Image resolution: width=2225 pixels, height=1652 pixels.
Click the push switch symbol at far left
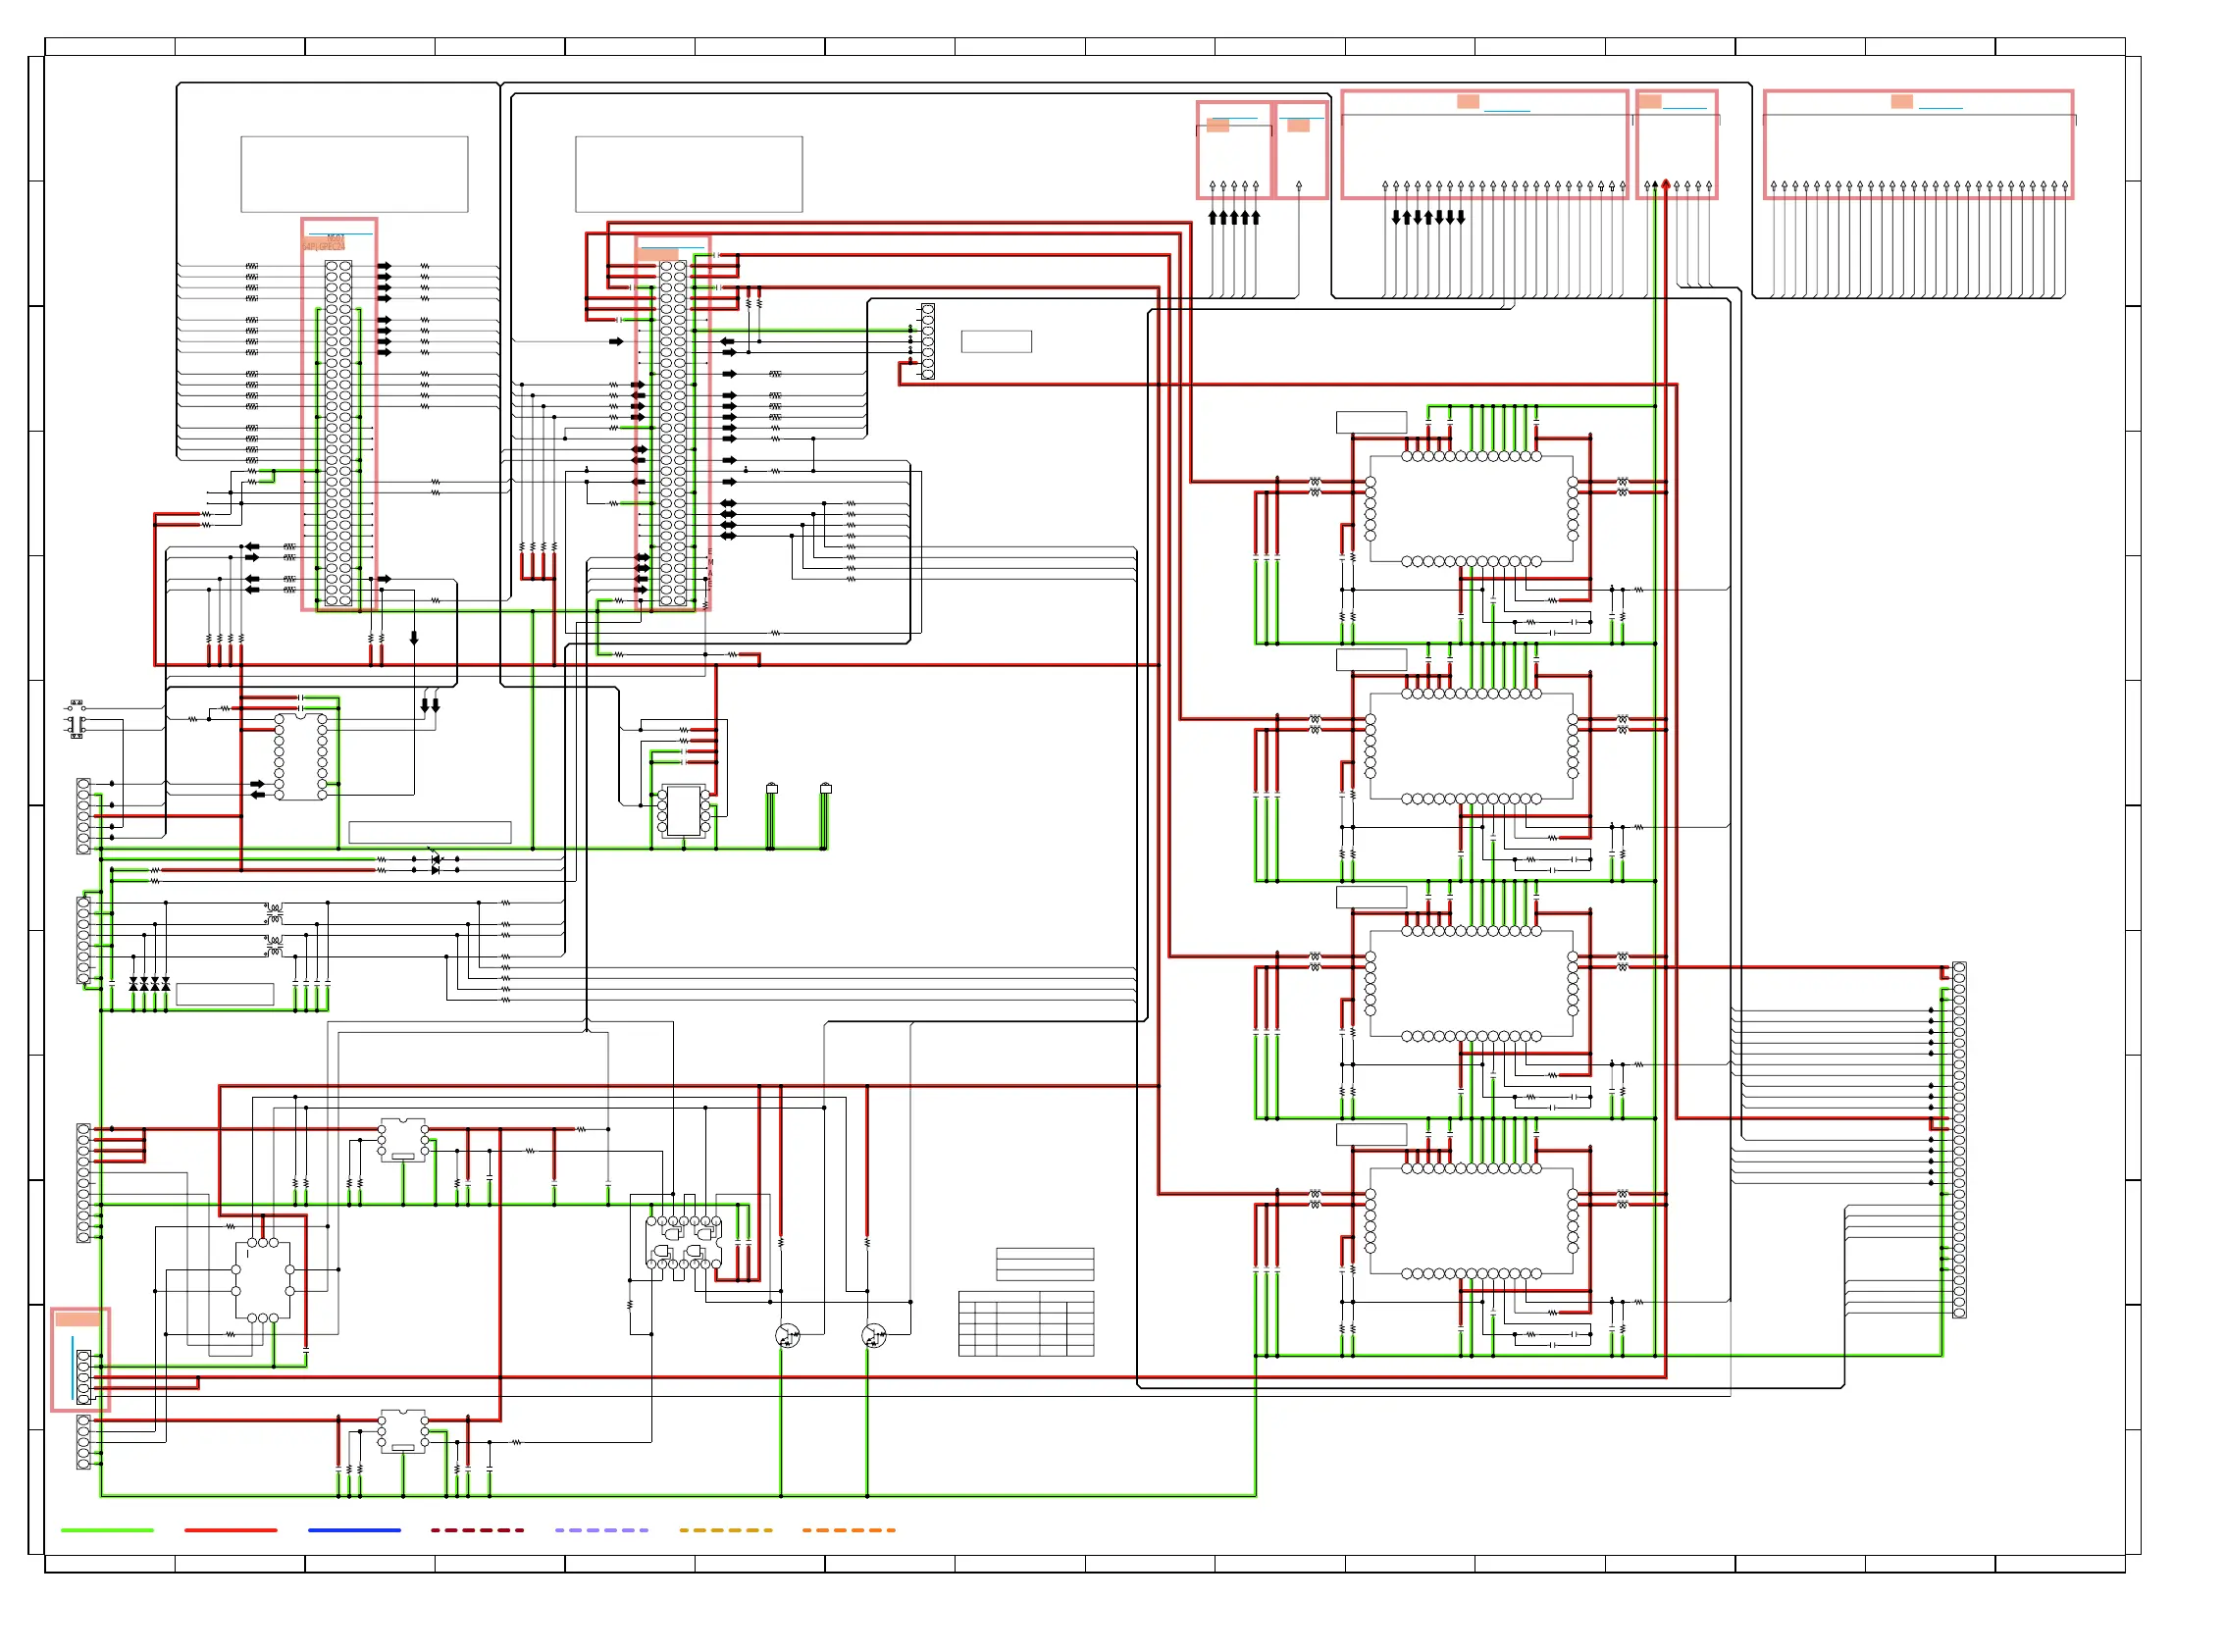tap(76, 719)
